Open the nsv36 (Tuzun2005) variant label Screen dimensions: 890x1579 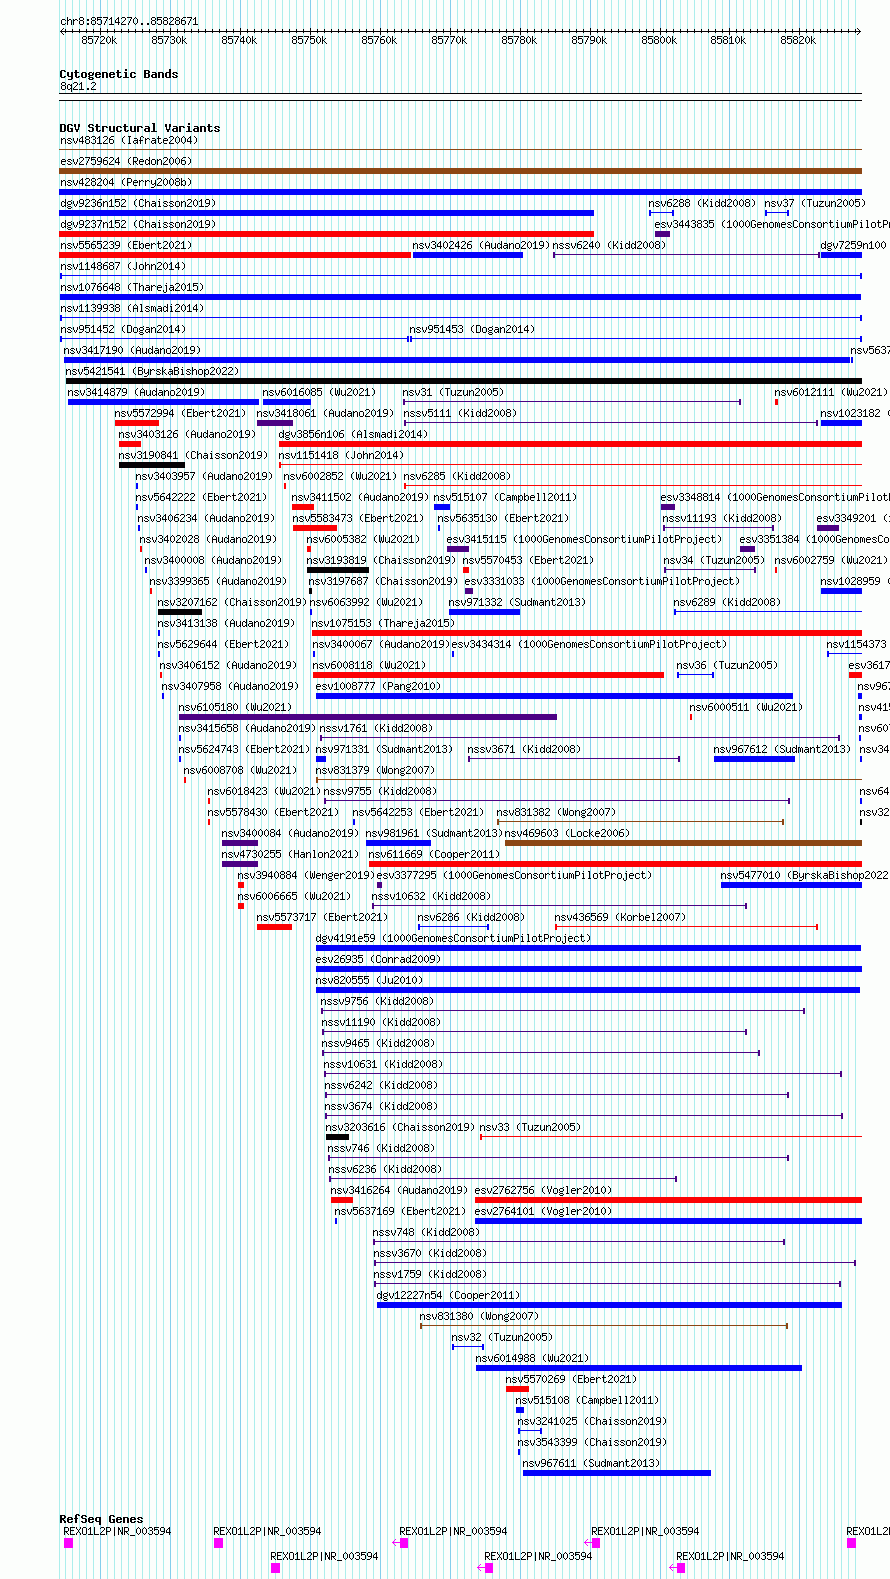[727, 665]
